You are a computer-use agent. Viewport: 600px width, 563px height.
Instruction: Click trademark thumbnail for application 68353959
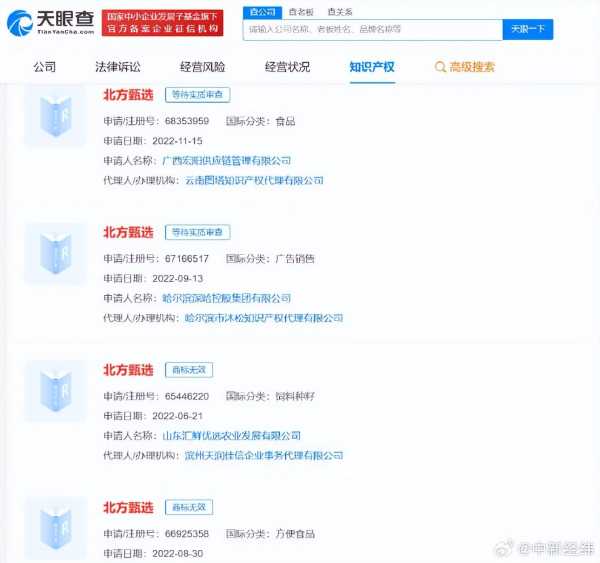[x=56, y=116]
